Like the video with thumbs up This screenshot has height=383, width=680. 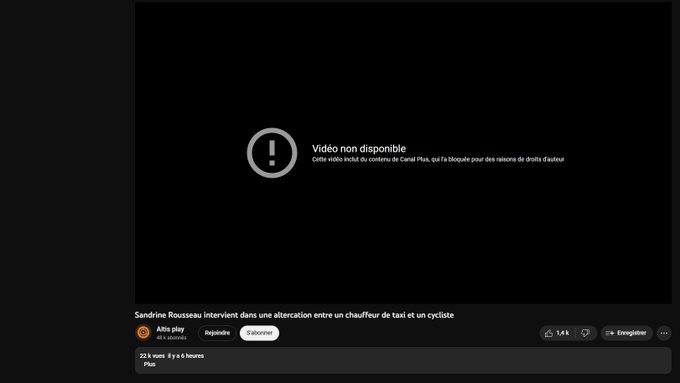[557, 333]
